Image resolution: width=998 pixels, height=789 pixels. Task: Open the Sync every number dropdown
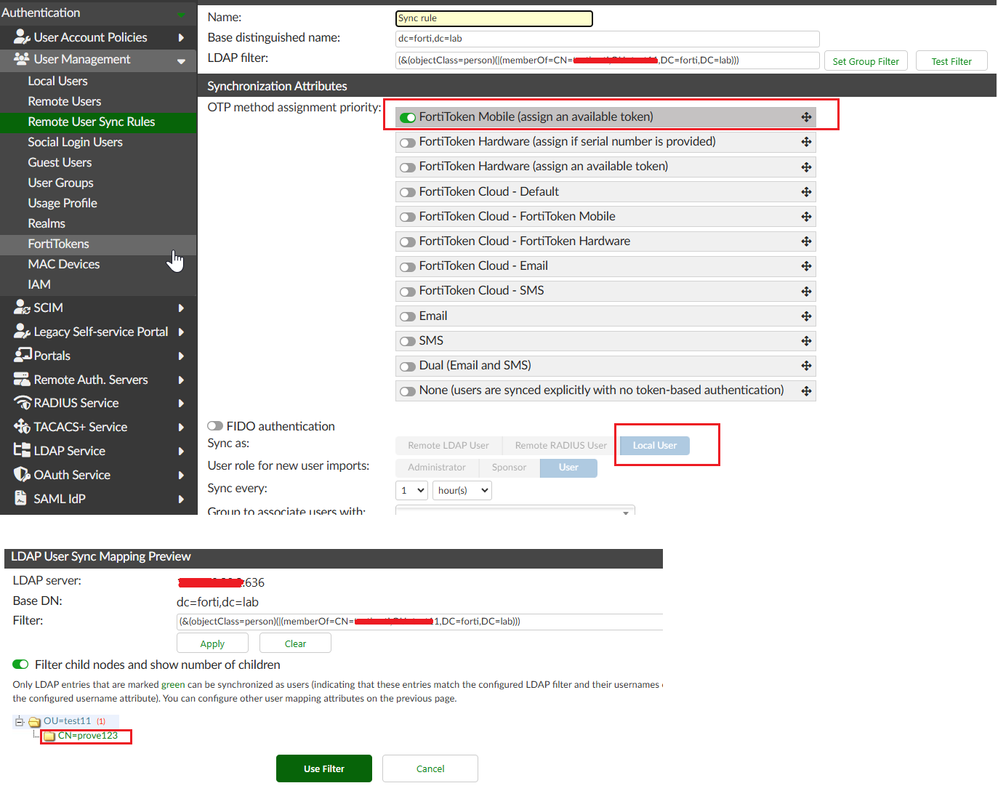tap(411, 490)
